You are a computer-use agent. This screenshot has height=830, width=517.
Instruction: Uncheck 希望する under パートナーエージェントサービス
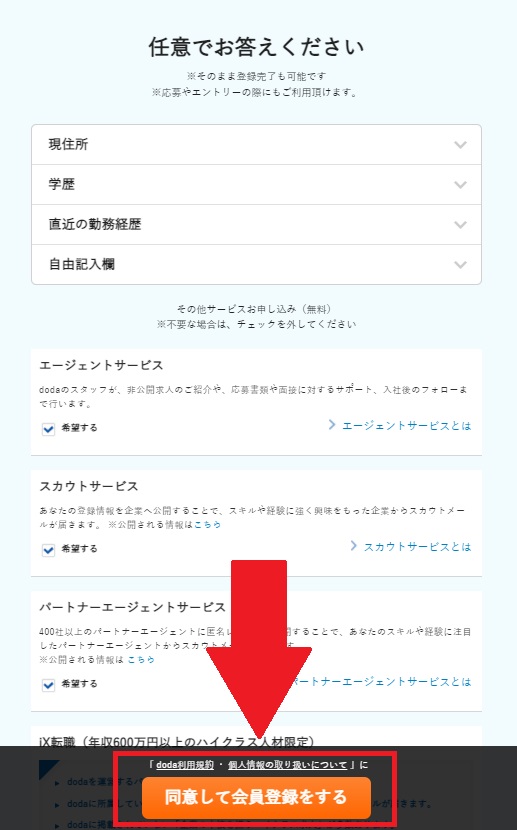click(48, 685)
